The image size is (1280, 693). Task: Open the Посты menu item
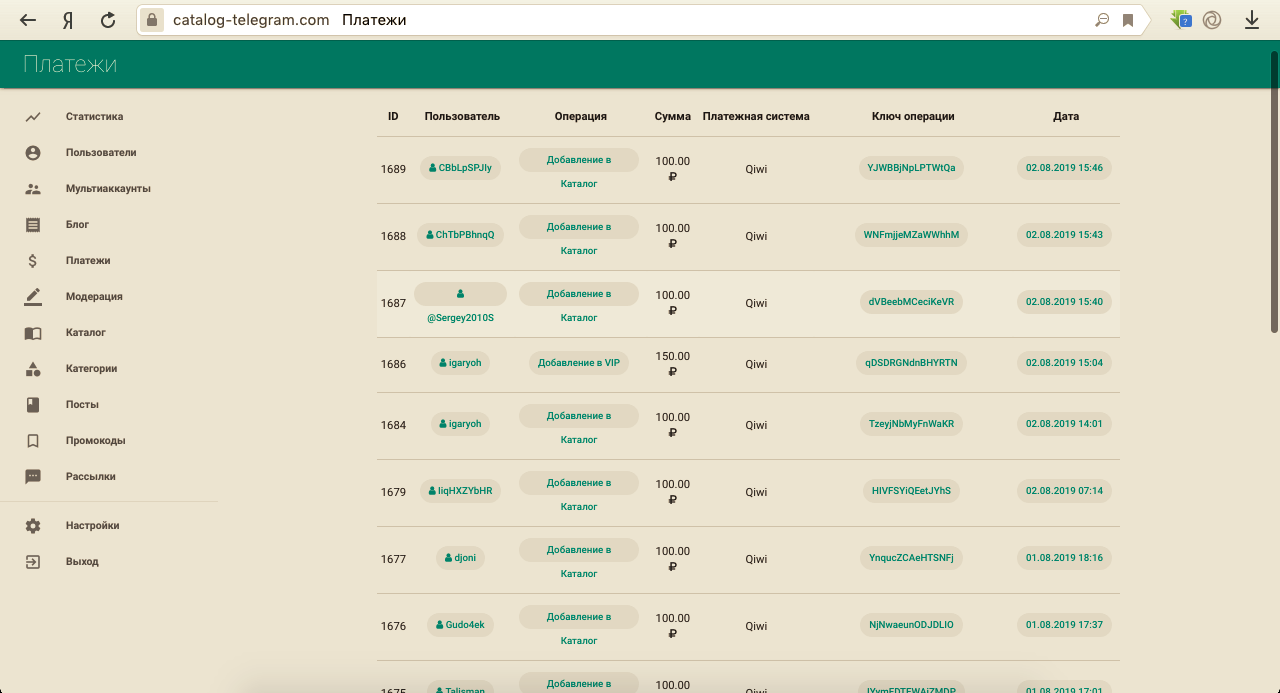click(82, 405)
